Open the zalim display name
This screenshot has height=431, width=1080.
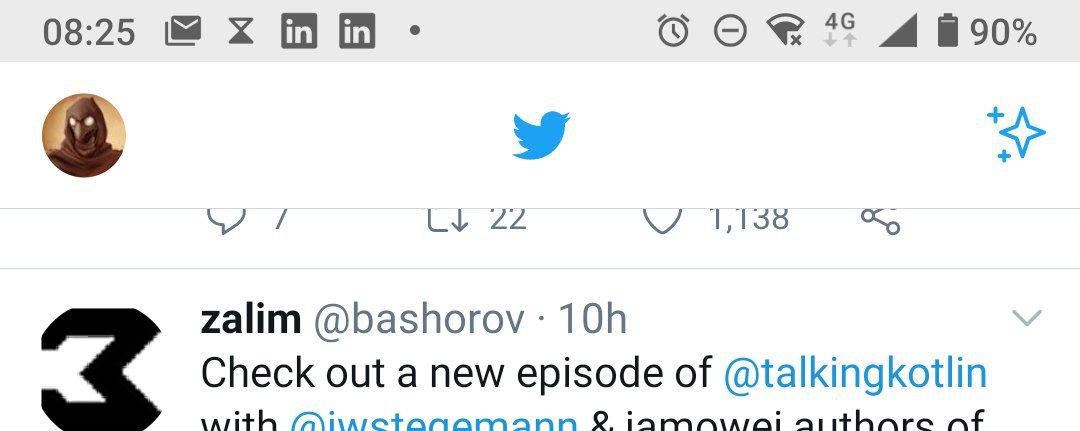click(x=251, y=319)
